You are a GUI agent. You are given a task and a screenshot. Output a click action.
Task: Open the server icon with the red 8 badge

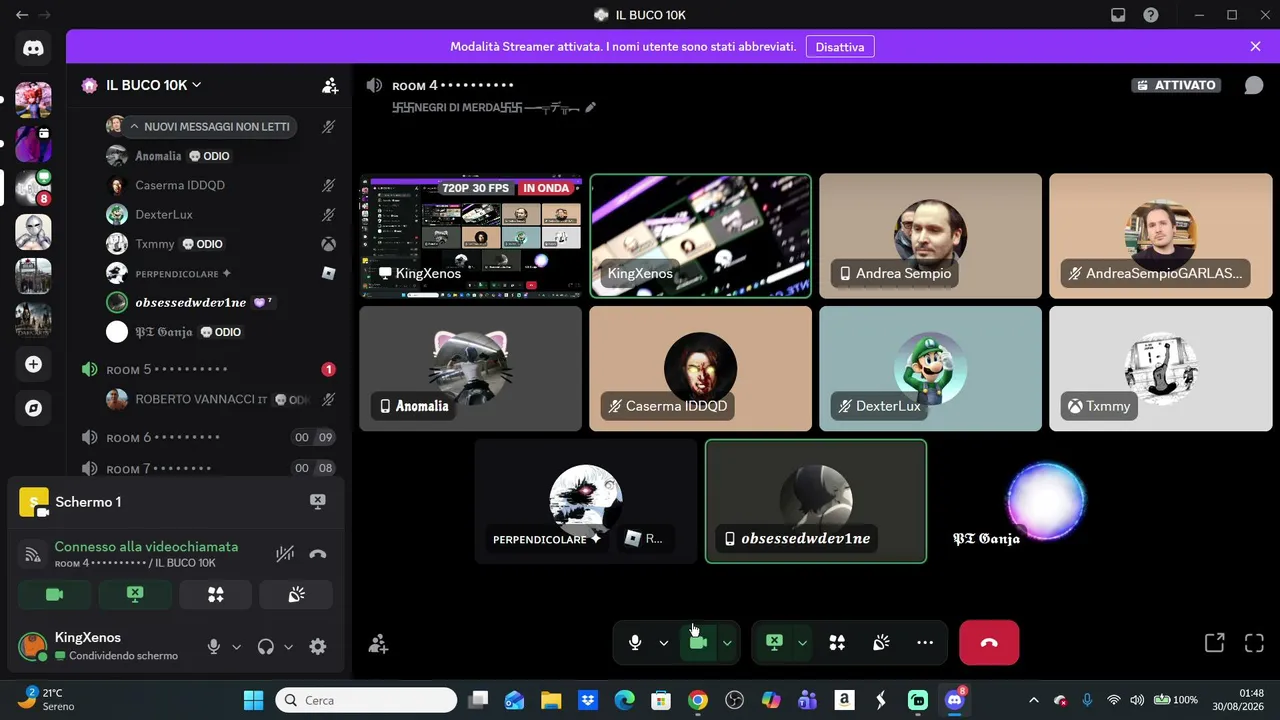(x=33, y=187)
